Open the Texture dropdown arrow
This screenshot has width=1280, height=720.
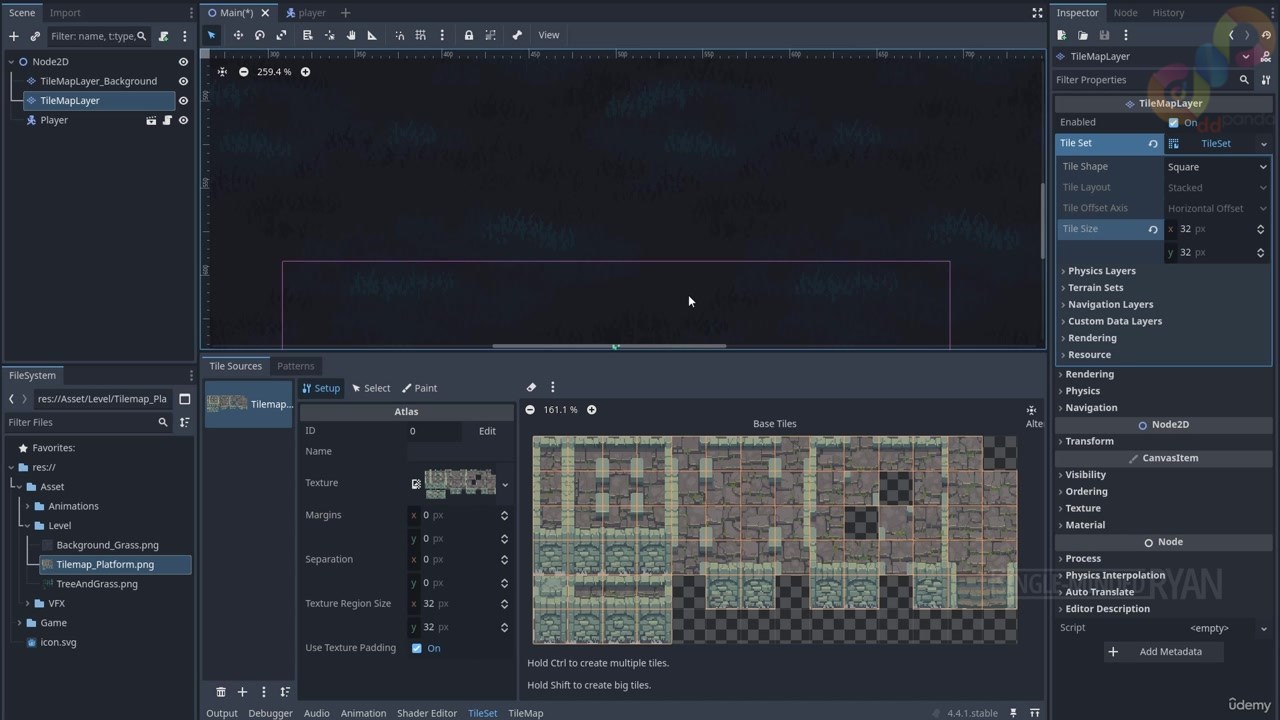[x=505, y=485]
